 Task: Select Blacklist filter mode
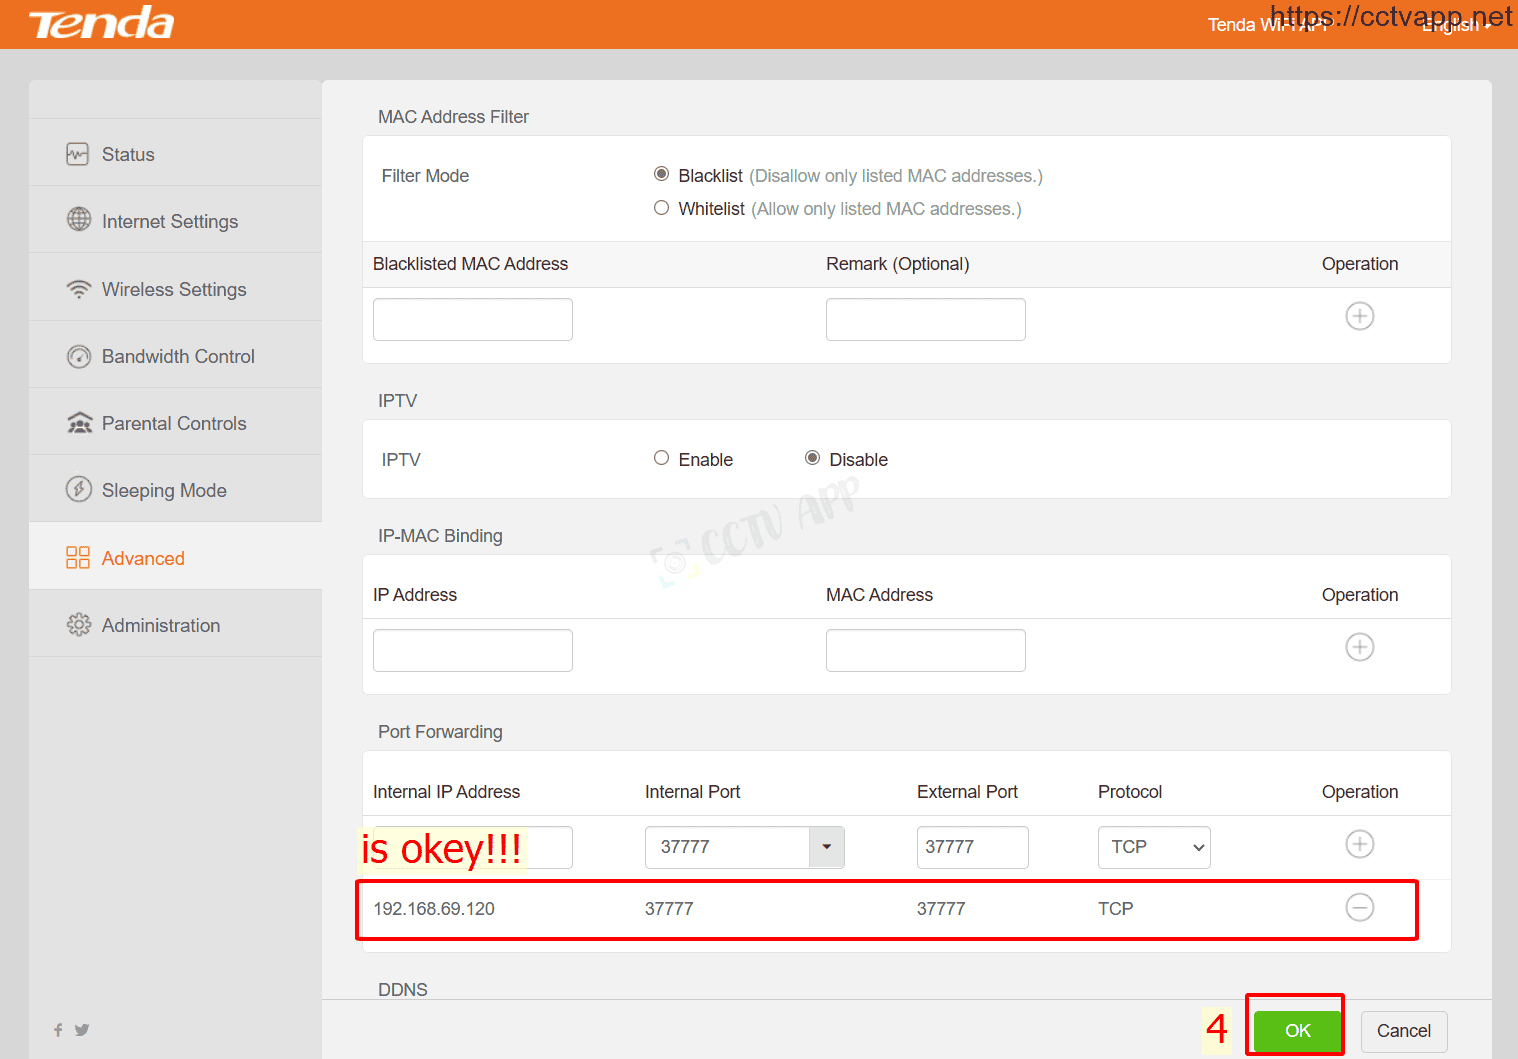pos(661,175)
